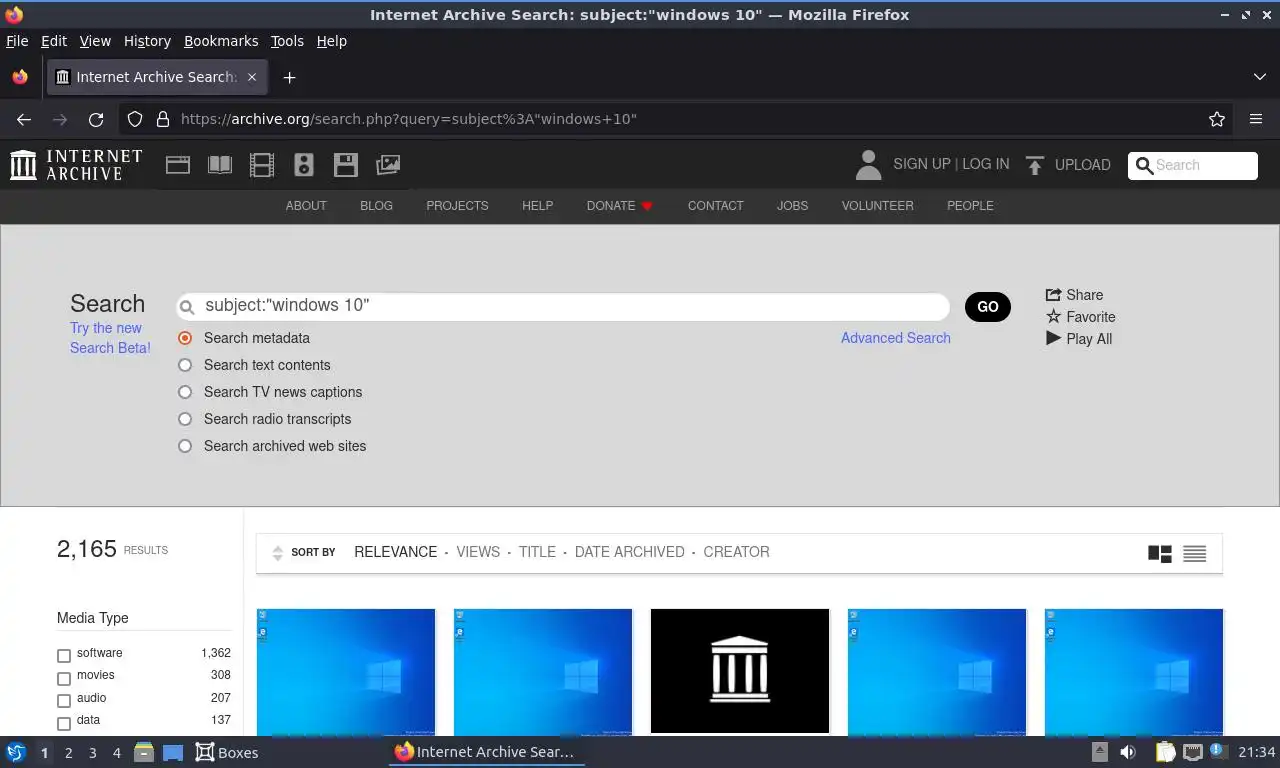Bookmark this page with star
This screenshot has height=768, width=1280.
[x=1217, y=119]
